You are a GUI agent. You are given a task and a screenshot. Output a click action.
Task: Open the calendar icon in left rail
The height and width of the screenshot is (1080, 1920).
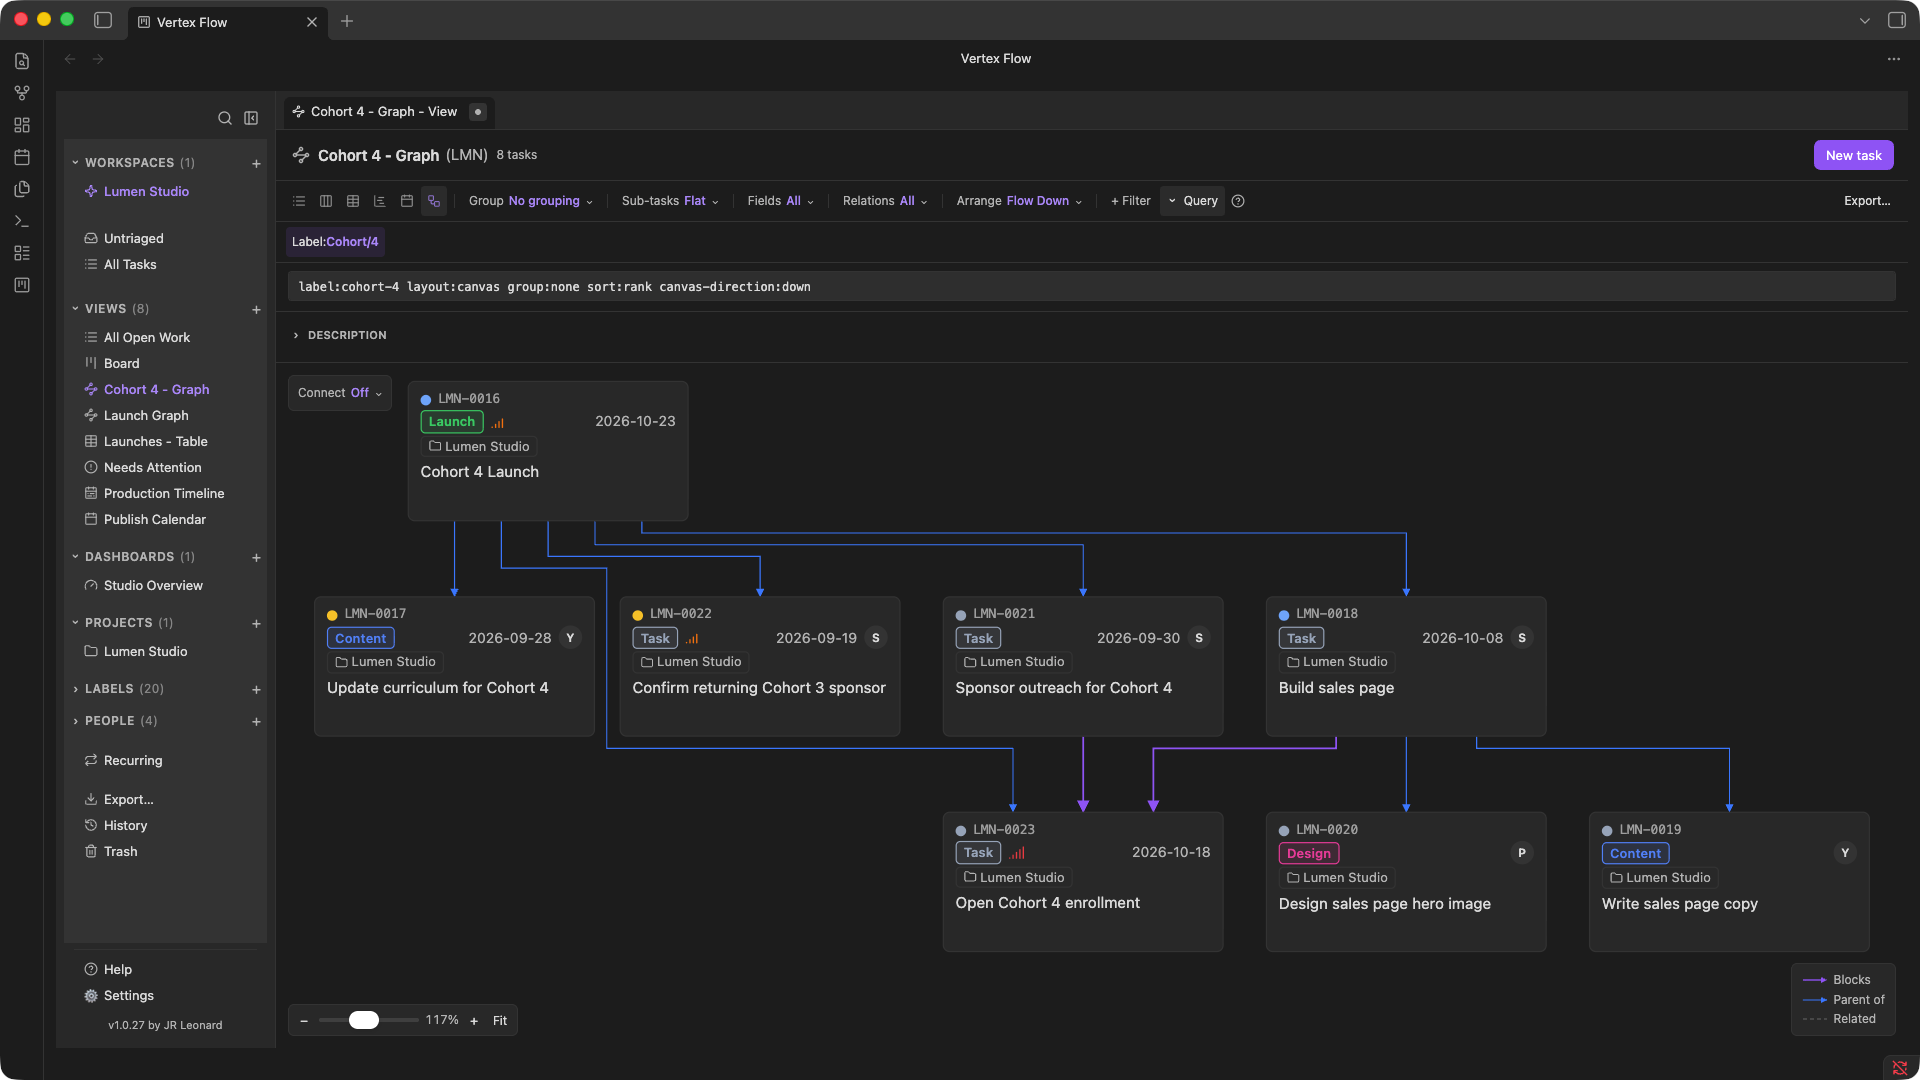tap(22, 157)
